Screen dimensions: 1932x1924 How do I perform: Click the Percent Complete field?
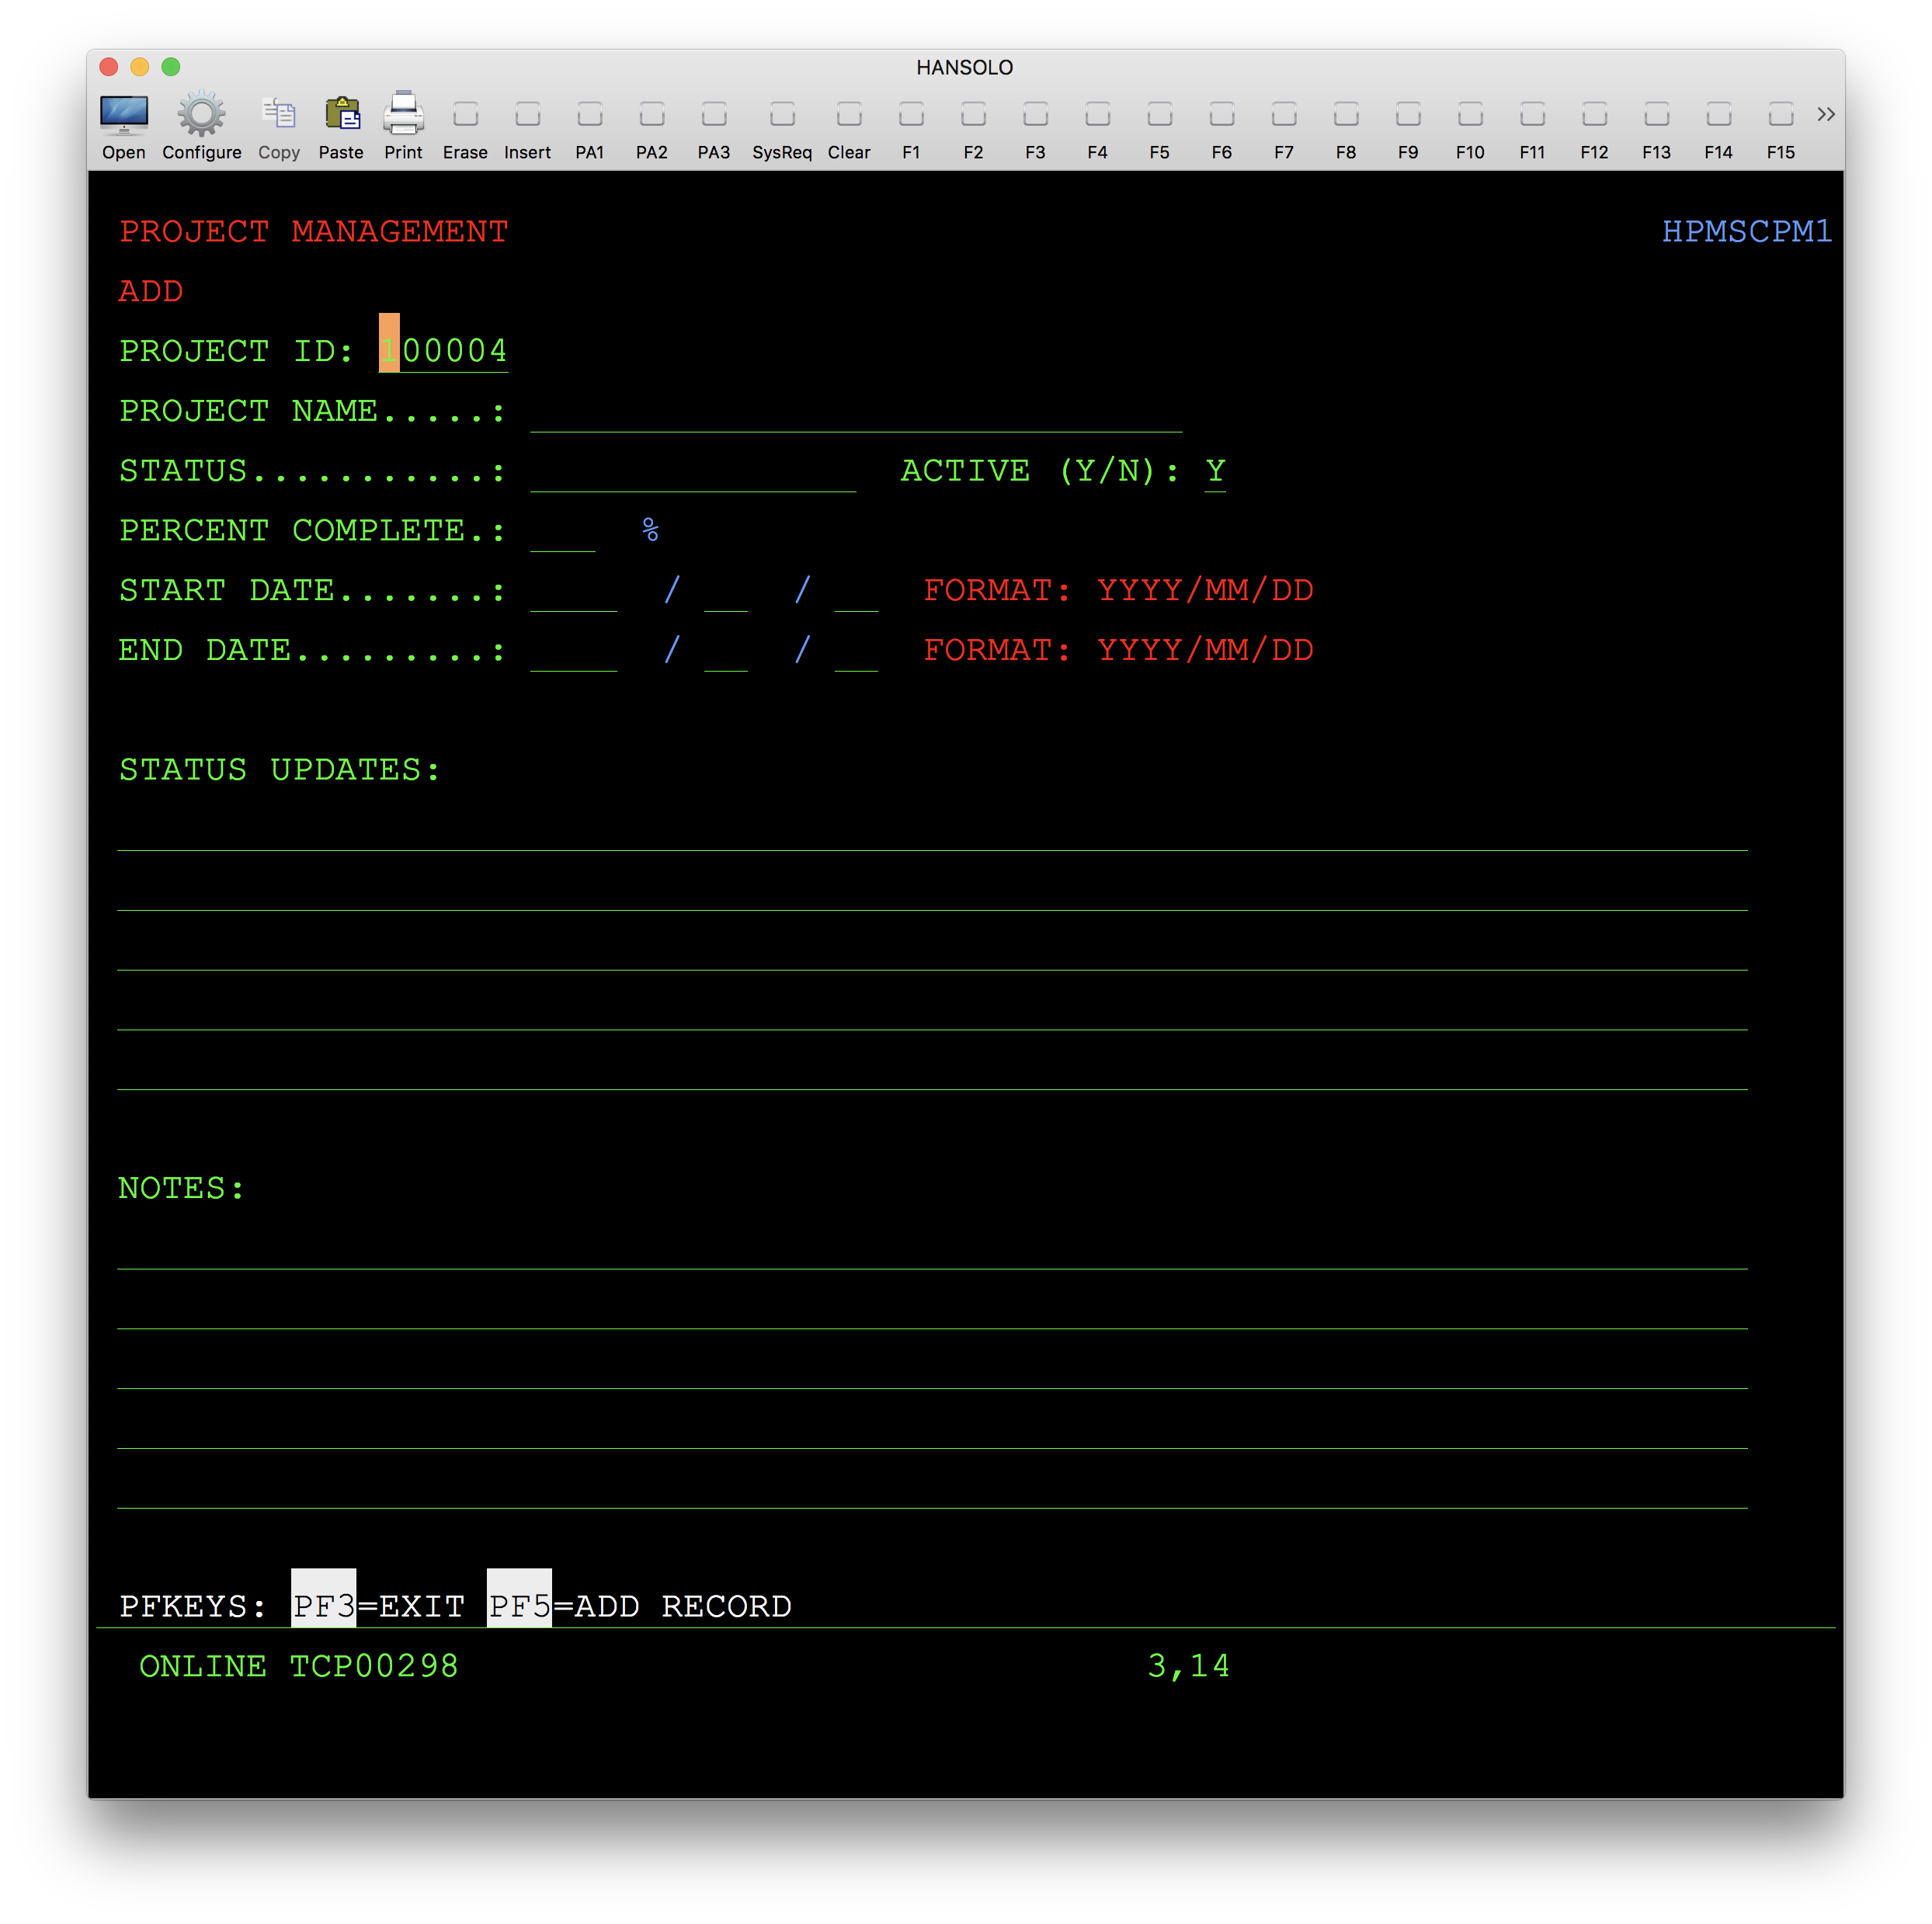click(x=562, y=531)
